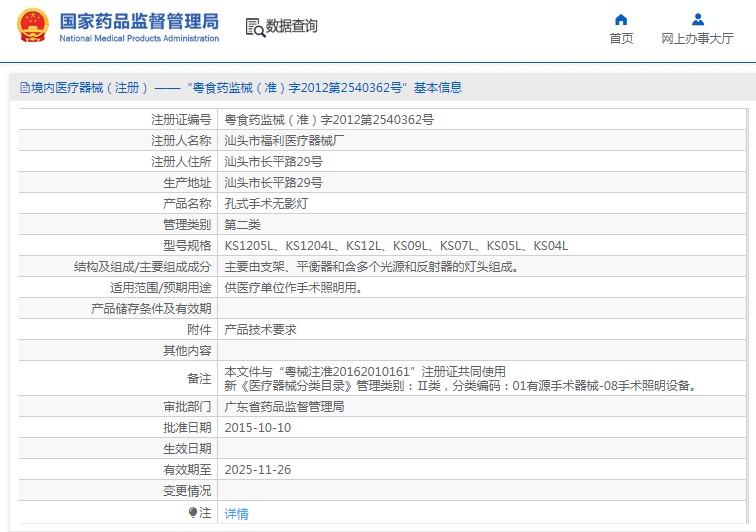Click the 适用范围/预期用途 label
Viewport: 756px width, 532px height.
(161, 287)
